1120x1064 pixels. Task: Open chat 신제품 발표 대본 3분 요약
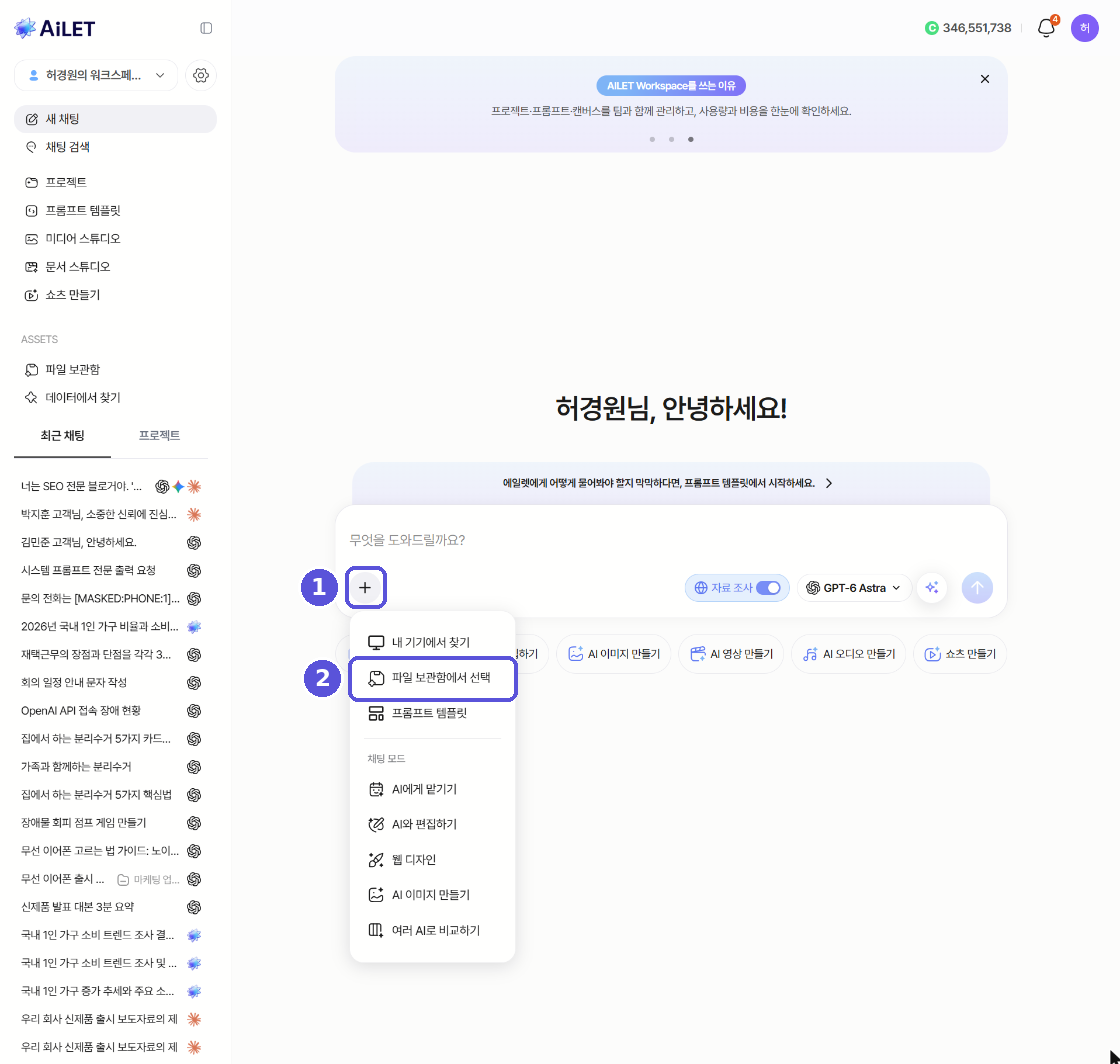point(111,907)
